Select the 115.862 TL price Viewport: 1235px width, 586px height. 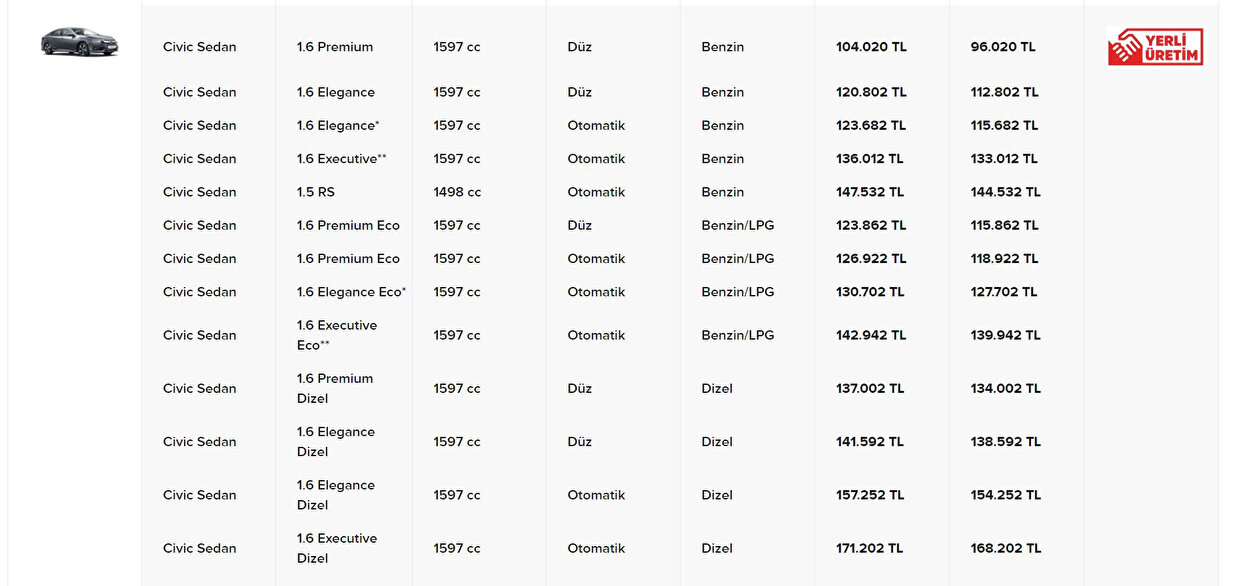point(1004,225)
